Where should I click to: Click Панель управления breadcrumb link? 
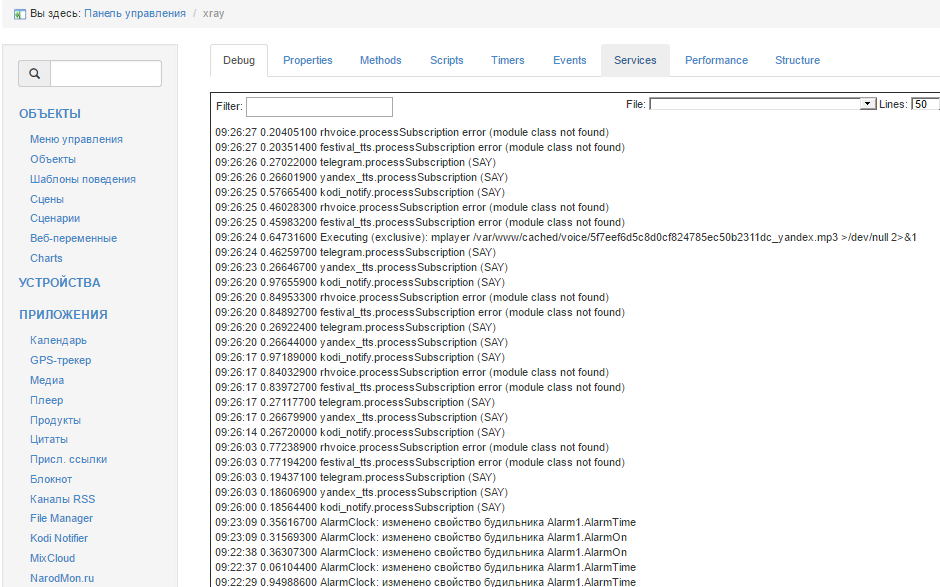click(x=134, y=14)
